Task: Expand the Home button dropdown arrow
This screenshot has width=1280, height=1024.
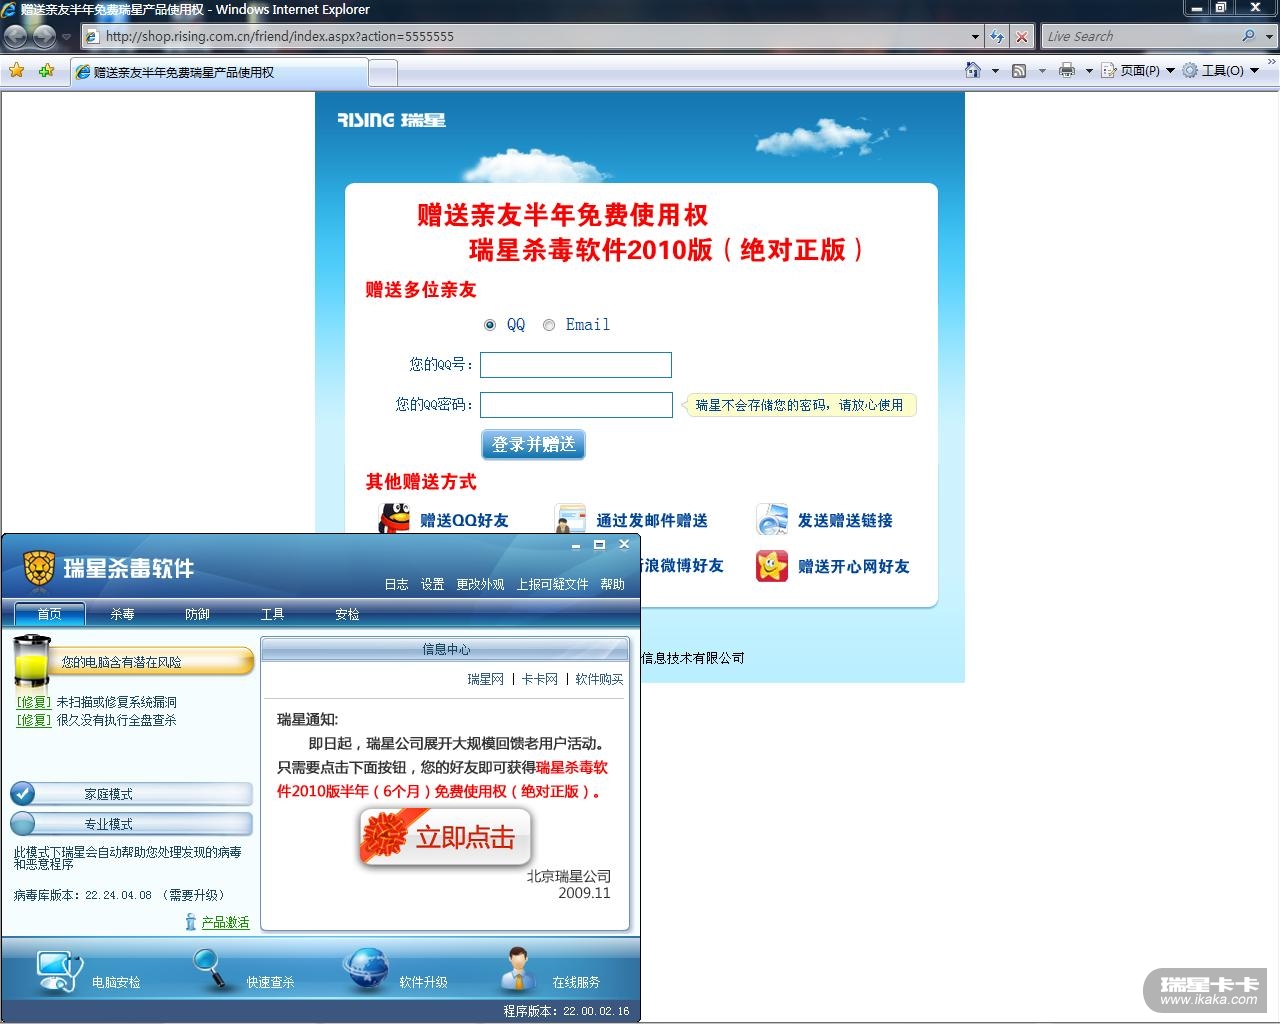Action: pos(994,71)
